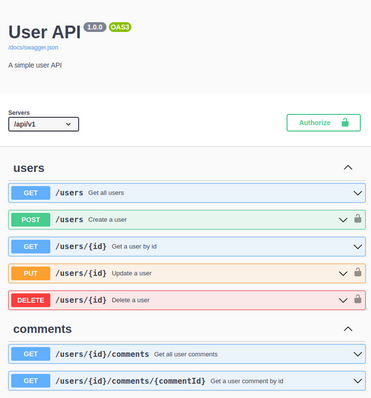
Task: Expand GET /users/{id}/comments using its chevron
Action: (358, 354)
